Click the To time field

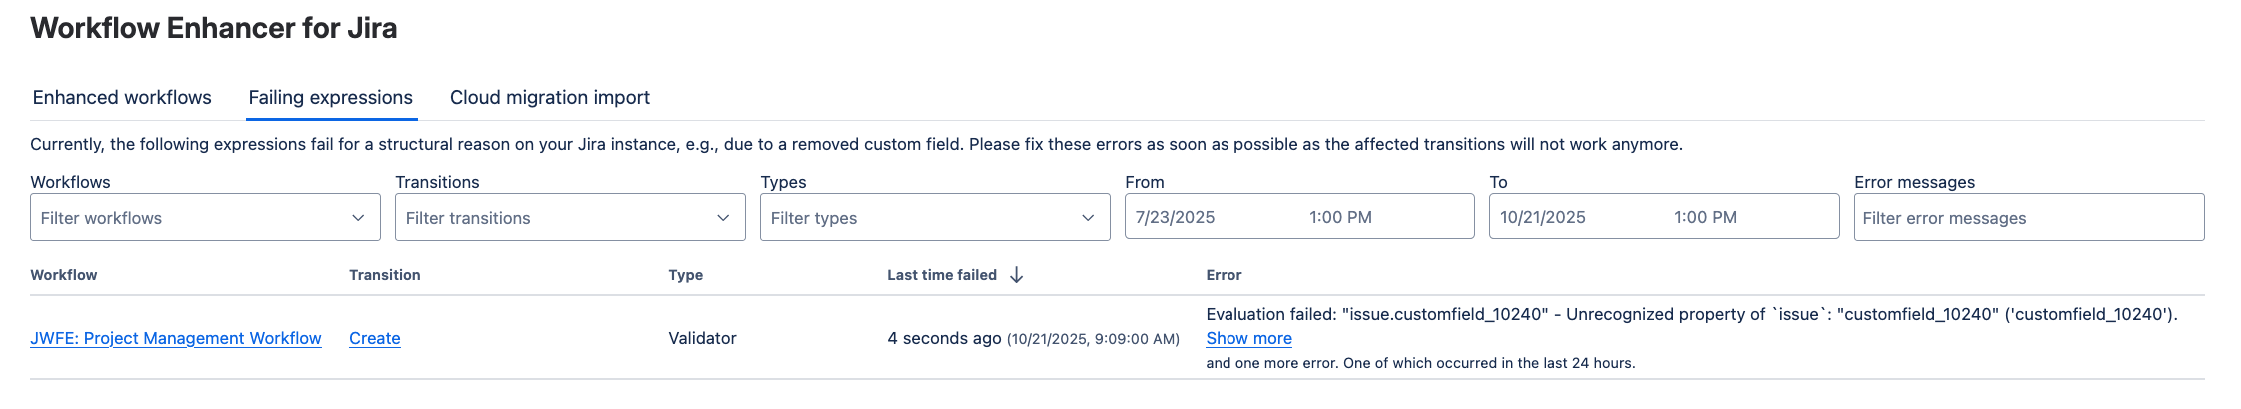point(1705,218)
